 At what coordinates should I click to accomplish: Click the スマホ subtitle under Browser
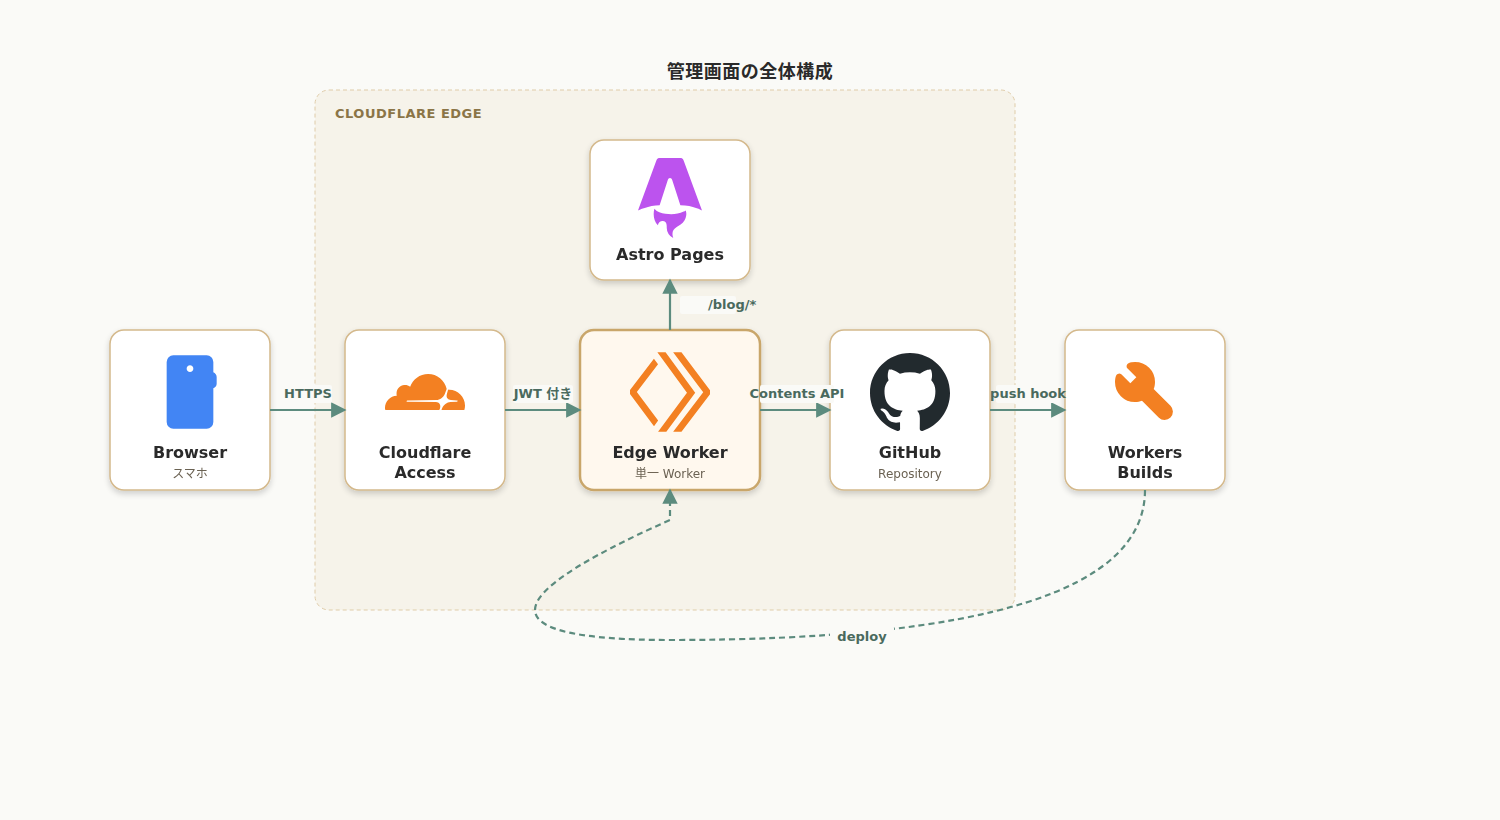point(190,473)
